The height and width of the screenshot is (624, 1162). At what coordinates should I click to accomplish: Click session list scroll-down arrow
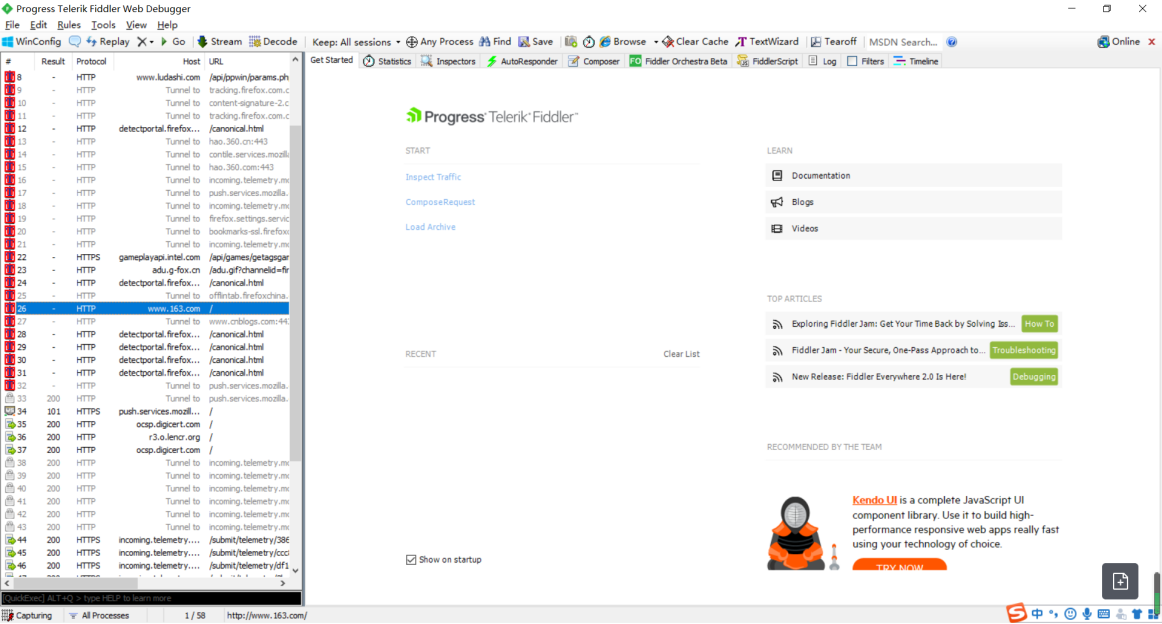296,571
